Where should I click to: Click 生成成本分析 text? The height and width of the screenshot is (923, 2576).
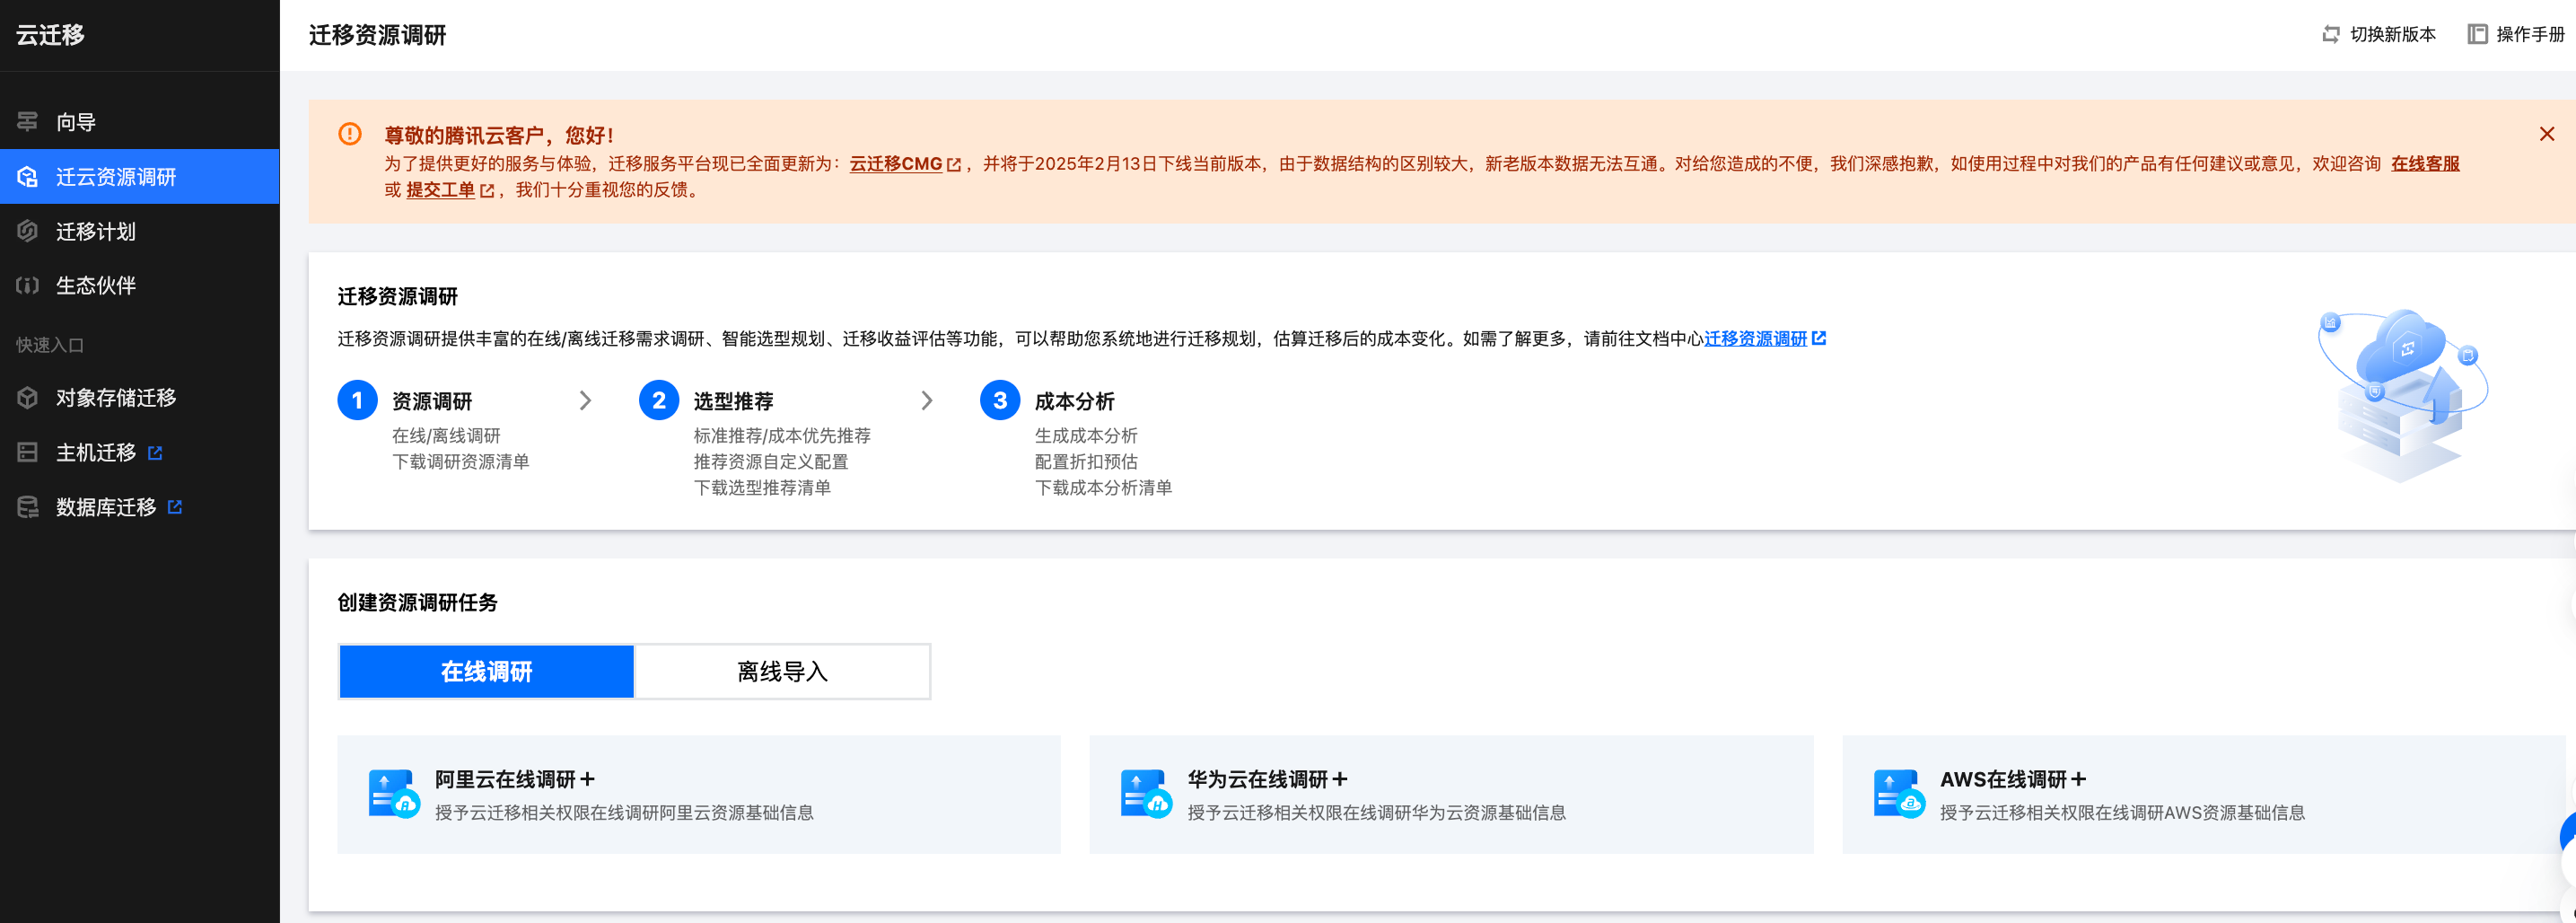[1086, 436]
